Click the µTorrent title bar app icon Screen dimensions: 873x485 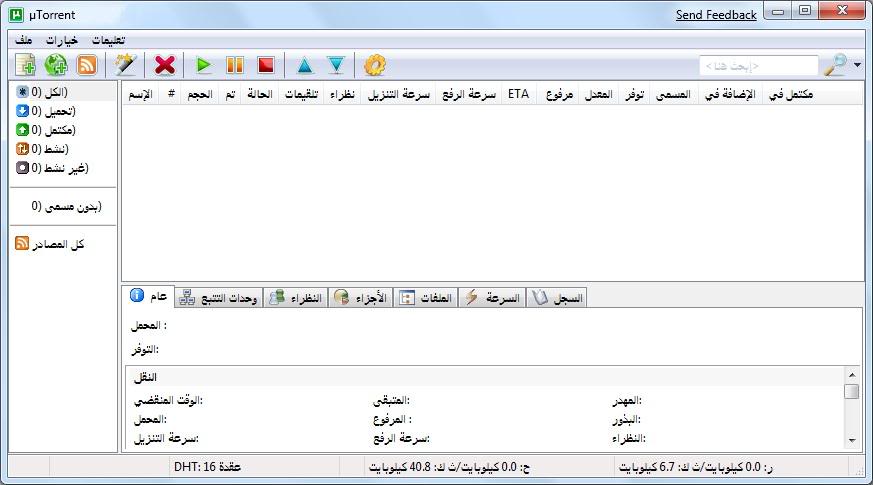pyautogui.click(x=17, y=14)
